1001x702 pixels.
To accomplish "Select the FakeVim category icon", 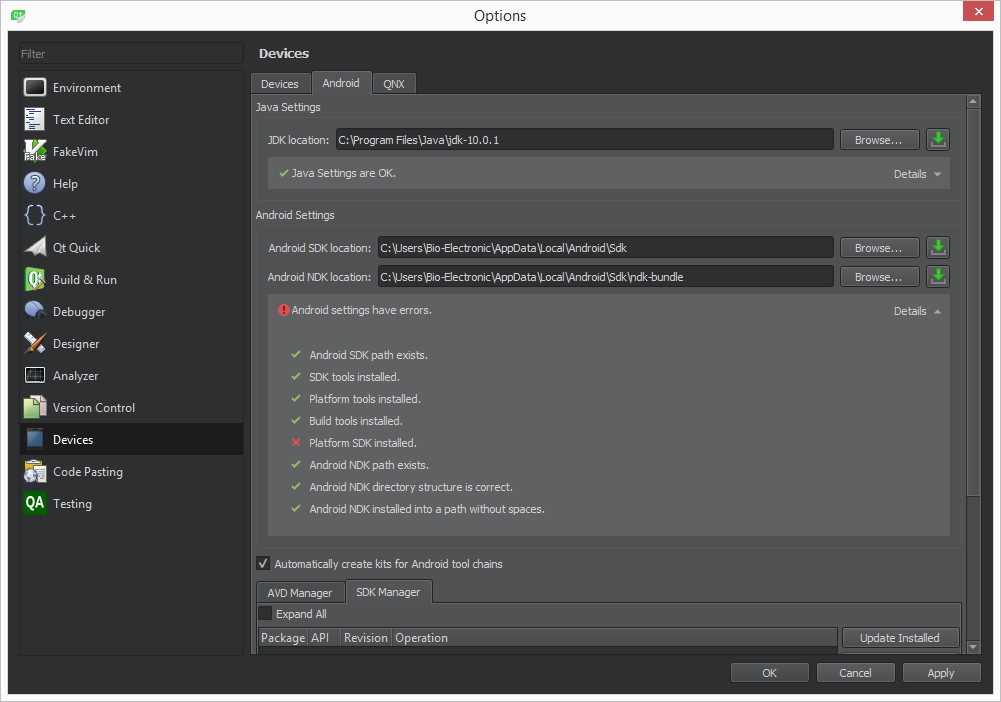I will 36,152.
